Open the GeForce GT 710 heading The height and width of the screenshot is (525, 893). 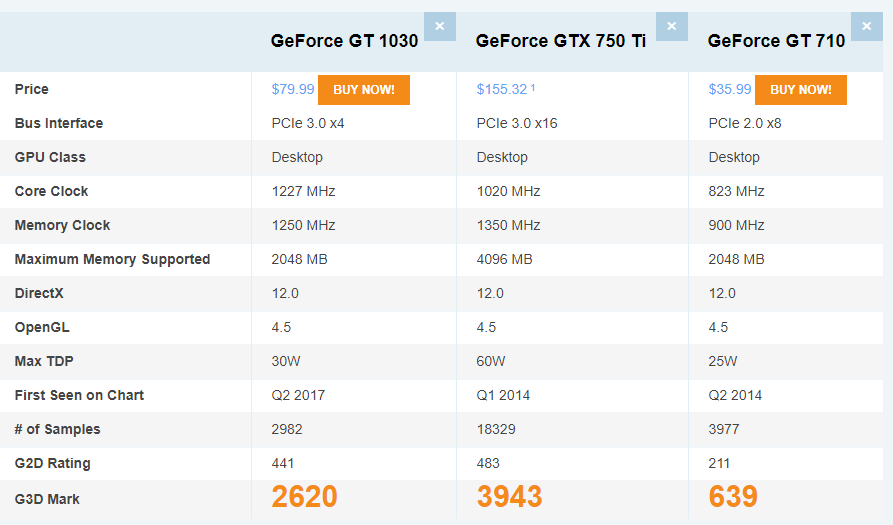coord(776,41)
